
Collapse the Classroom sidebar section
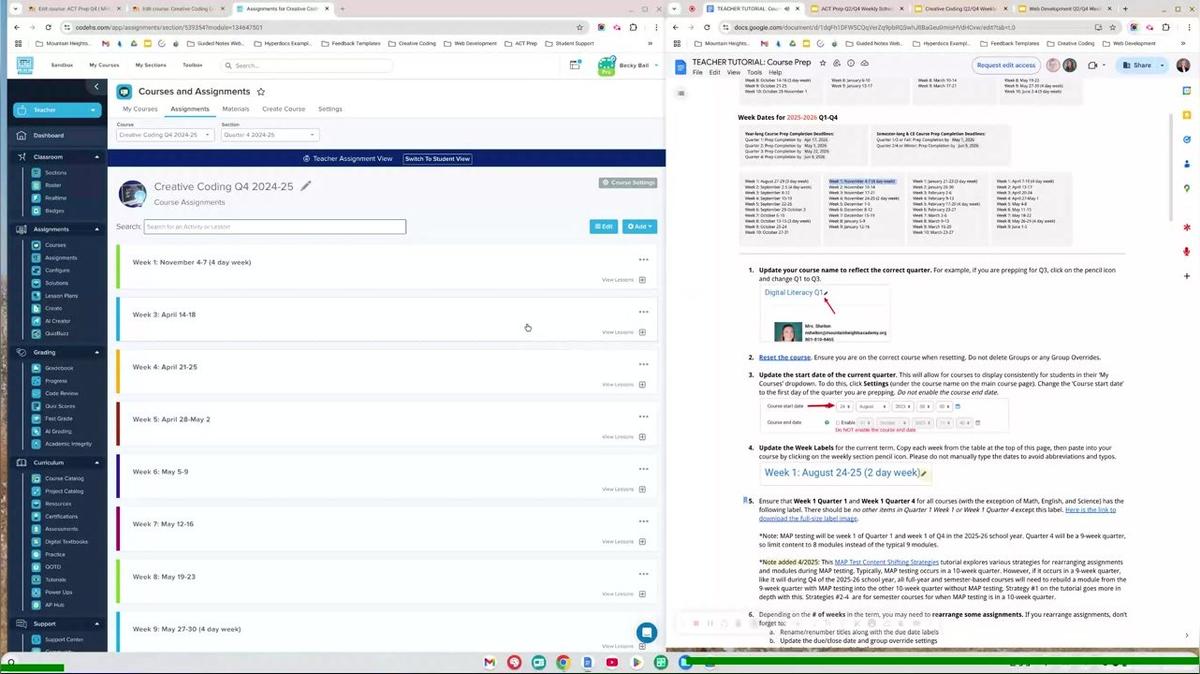coord(97,157)
